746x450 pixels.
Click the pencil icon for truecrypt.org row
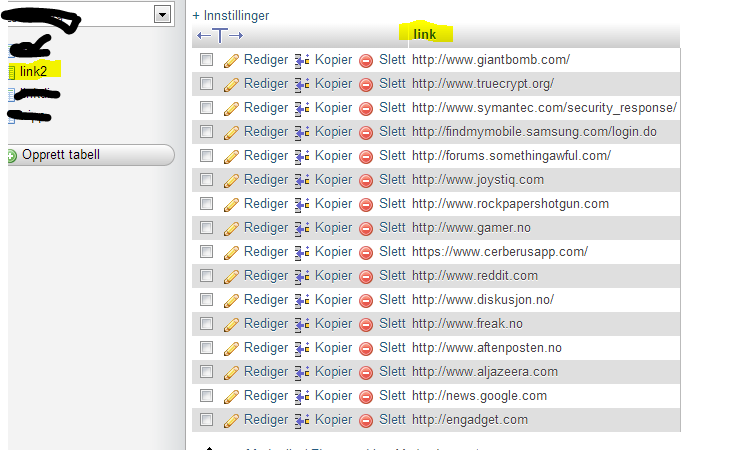click(231, 84)
